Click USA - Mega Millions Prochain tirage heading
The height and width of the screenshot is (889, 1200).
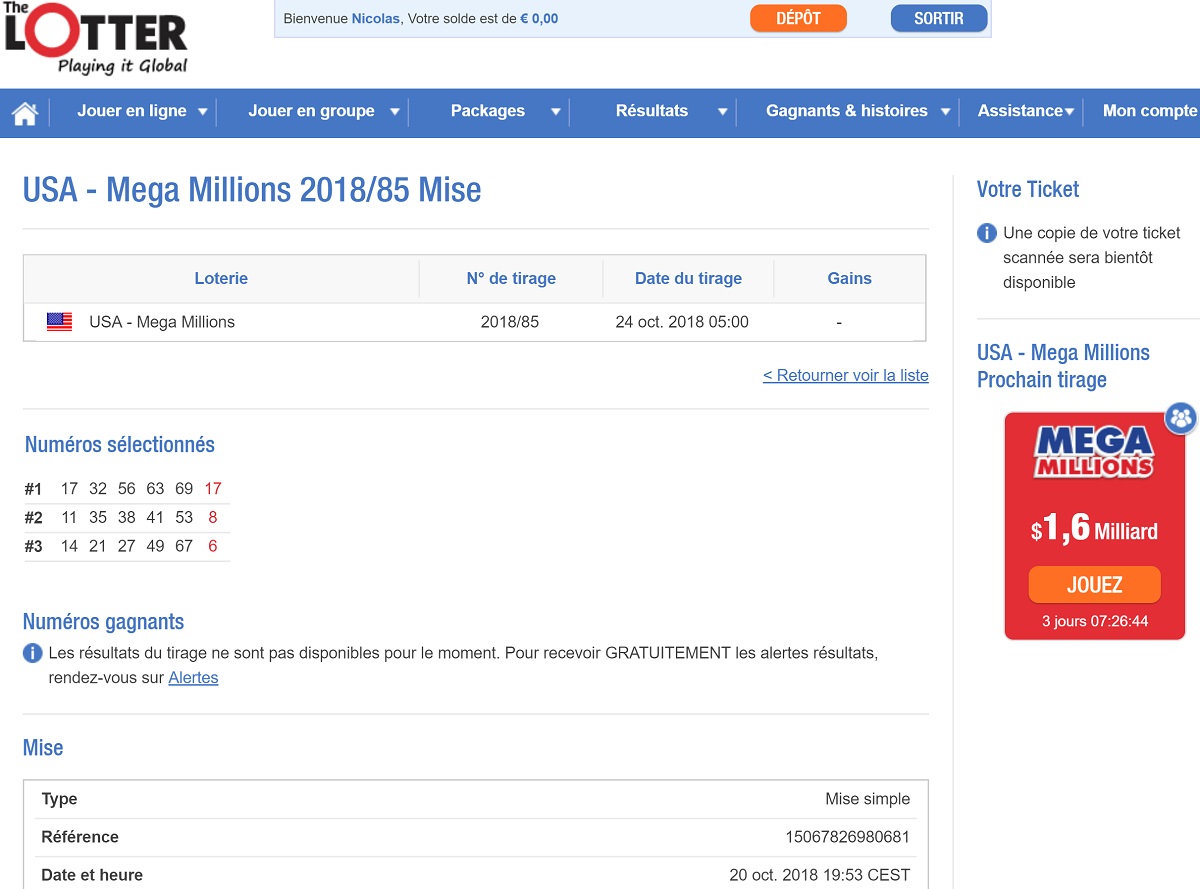[x=1063, y=366]
